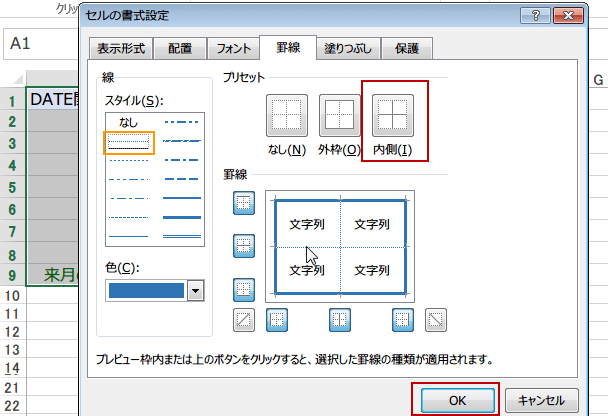Select column G header in the worksheet
608x416 pixels.
(598, 80)
